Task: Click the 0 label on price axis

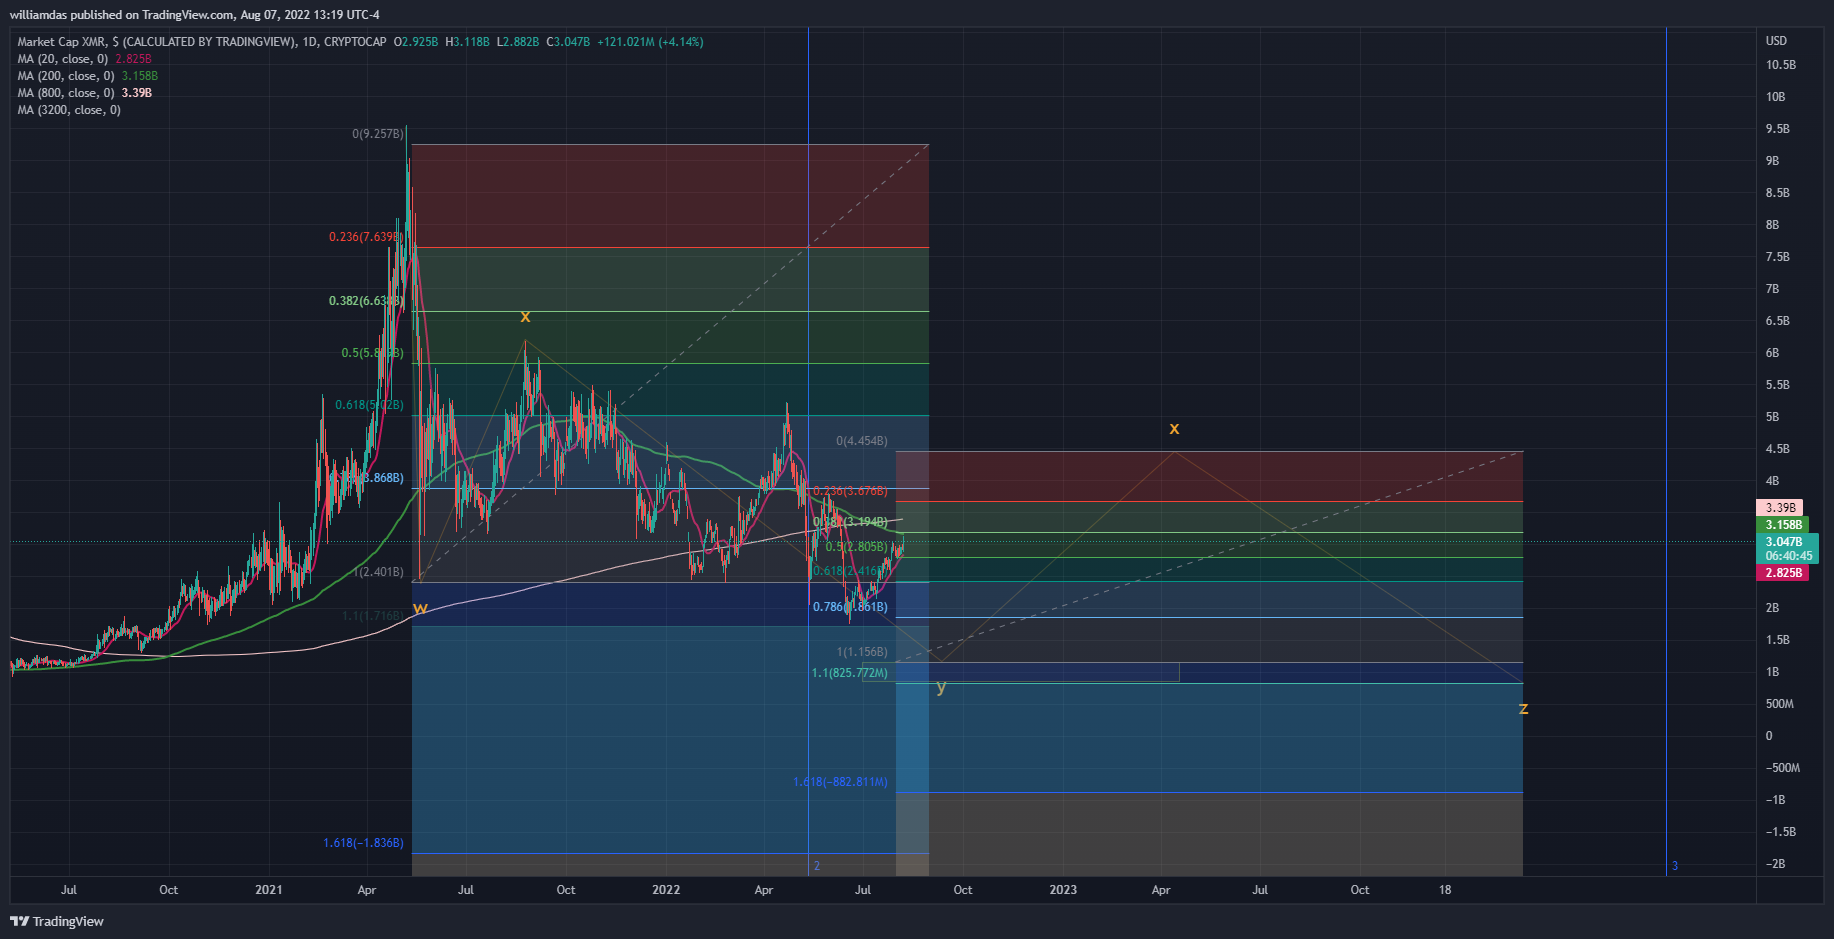Action: click(x=1769, y=736)
